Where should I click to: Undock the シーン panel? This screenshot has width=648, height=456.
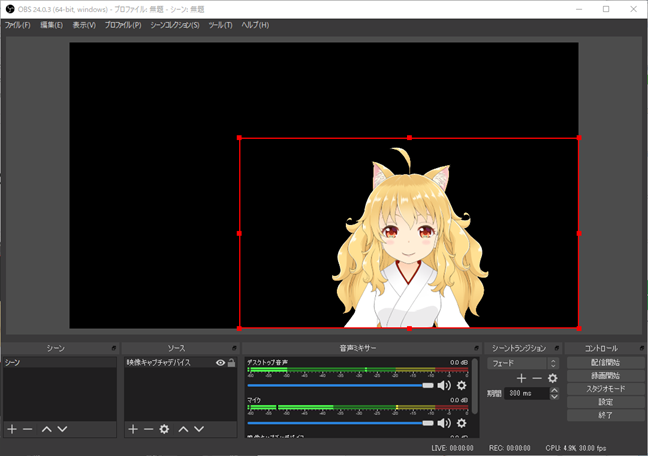coord(114,349)
